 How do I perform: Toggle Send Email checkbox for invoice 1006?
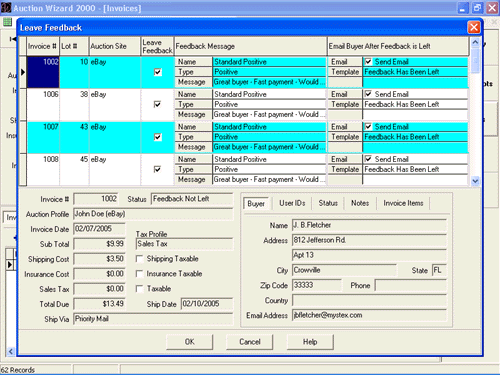click(x=368, y=94)
